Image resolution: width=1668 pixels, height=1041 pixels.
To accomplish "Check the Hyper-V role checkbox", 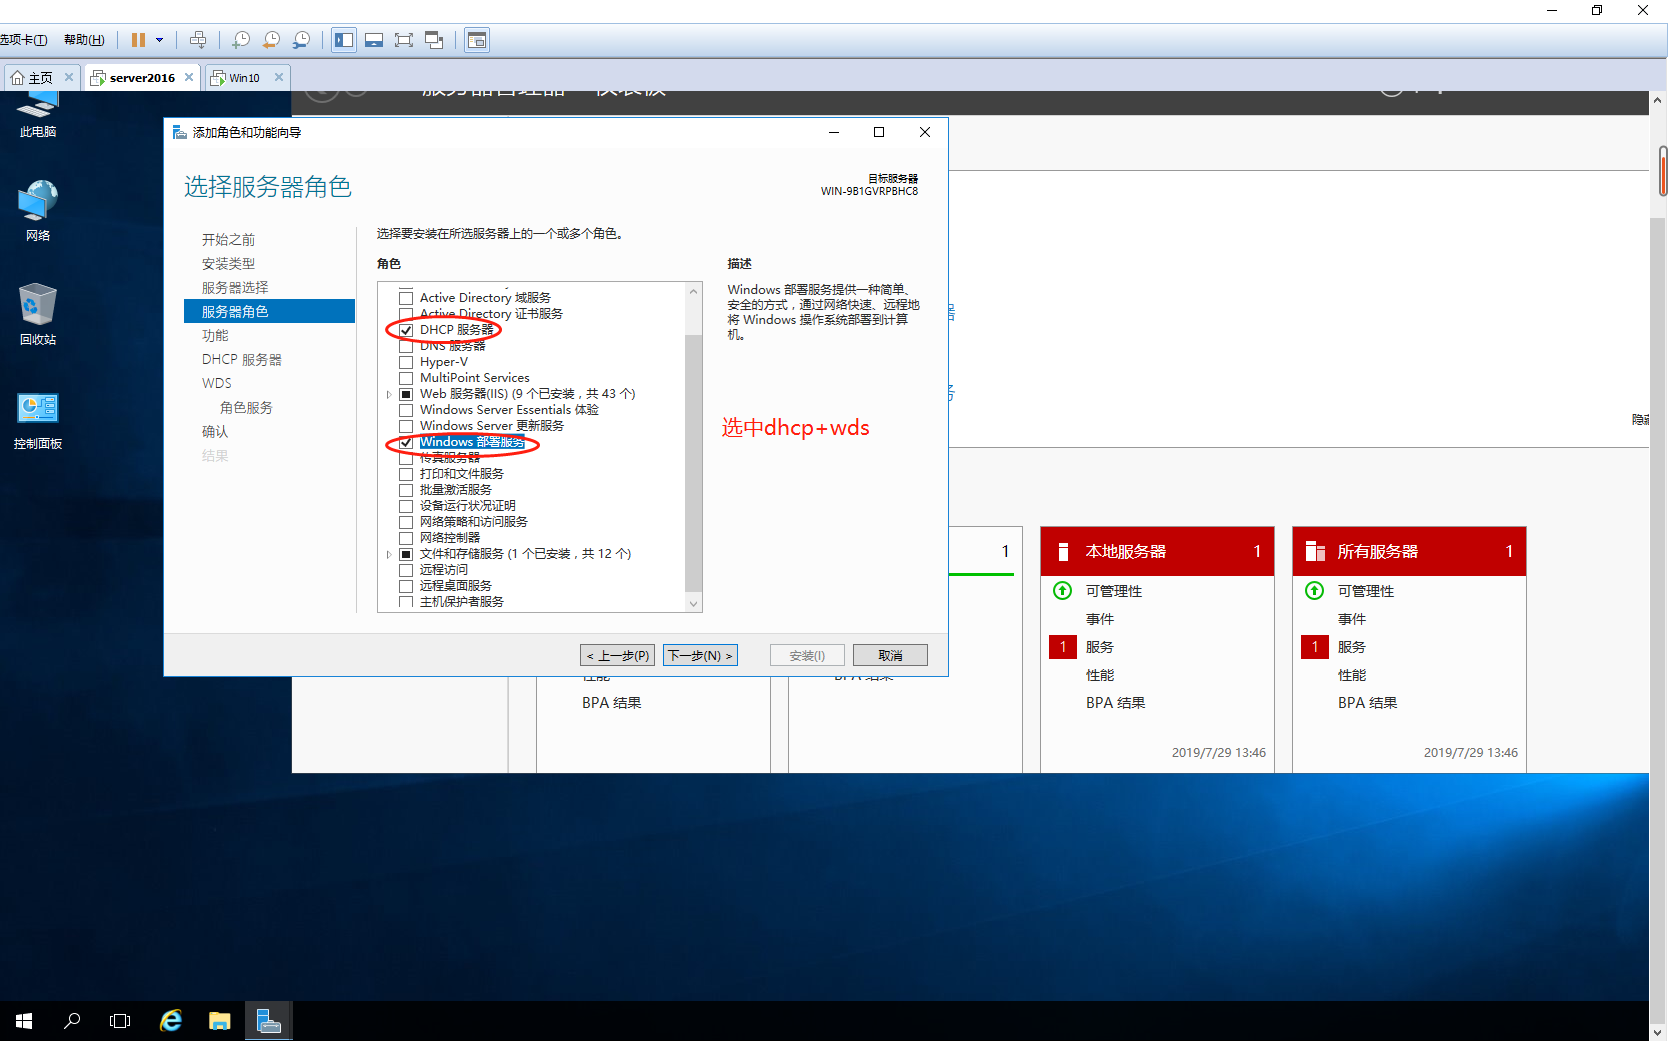I will [x=406, y=362].
